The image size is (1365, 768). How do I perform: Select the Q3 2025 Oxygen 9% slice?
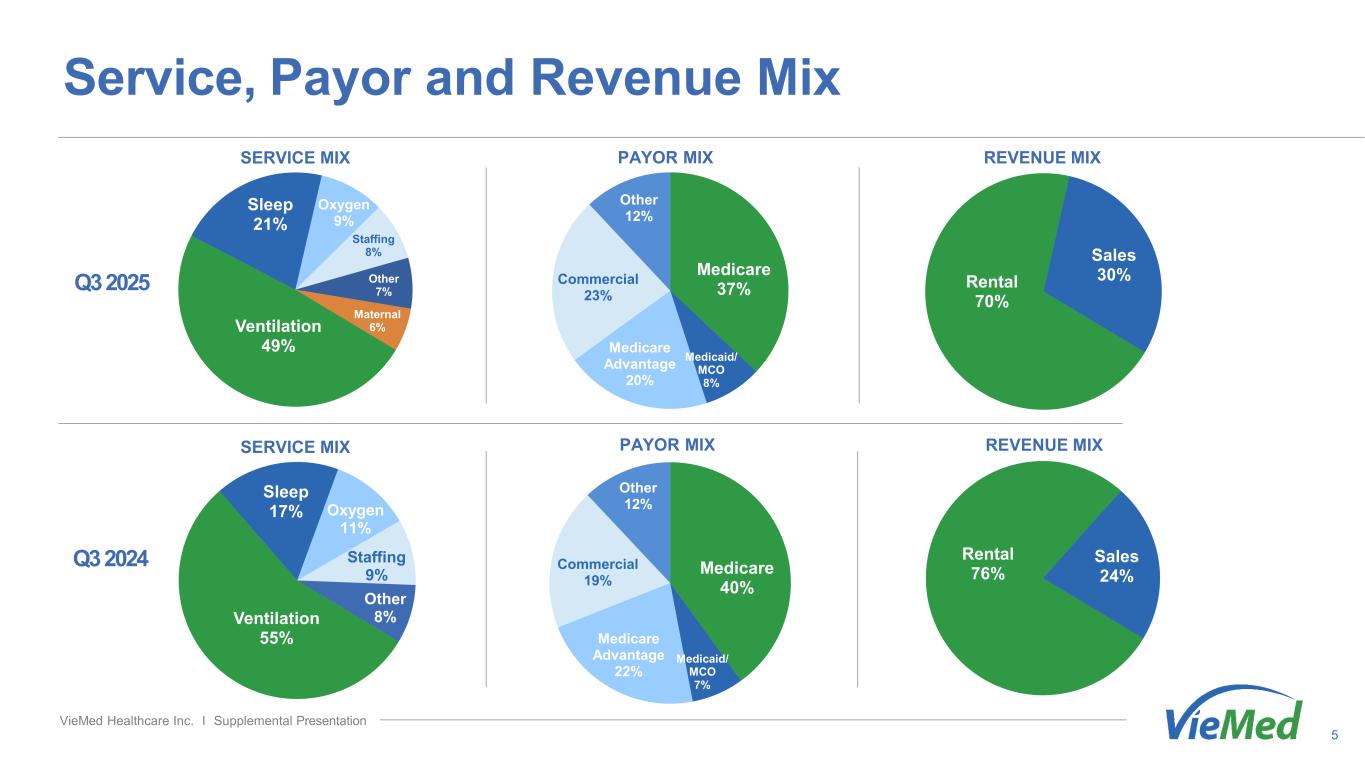(x=345, y=211)
